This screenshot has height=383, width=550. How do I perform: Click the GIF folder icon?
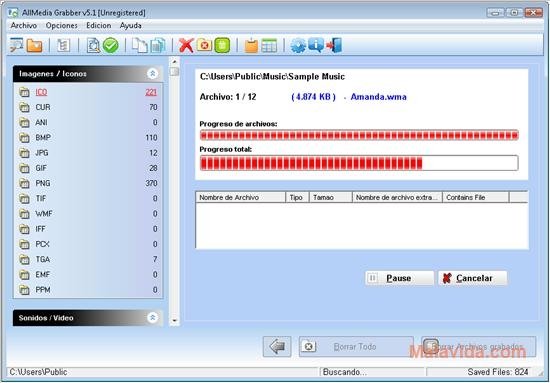click(24, 168)
